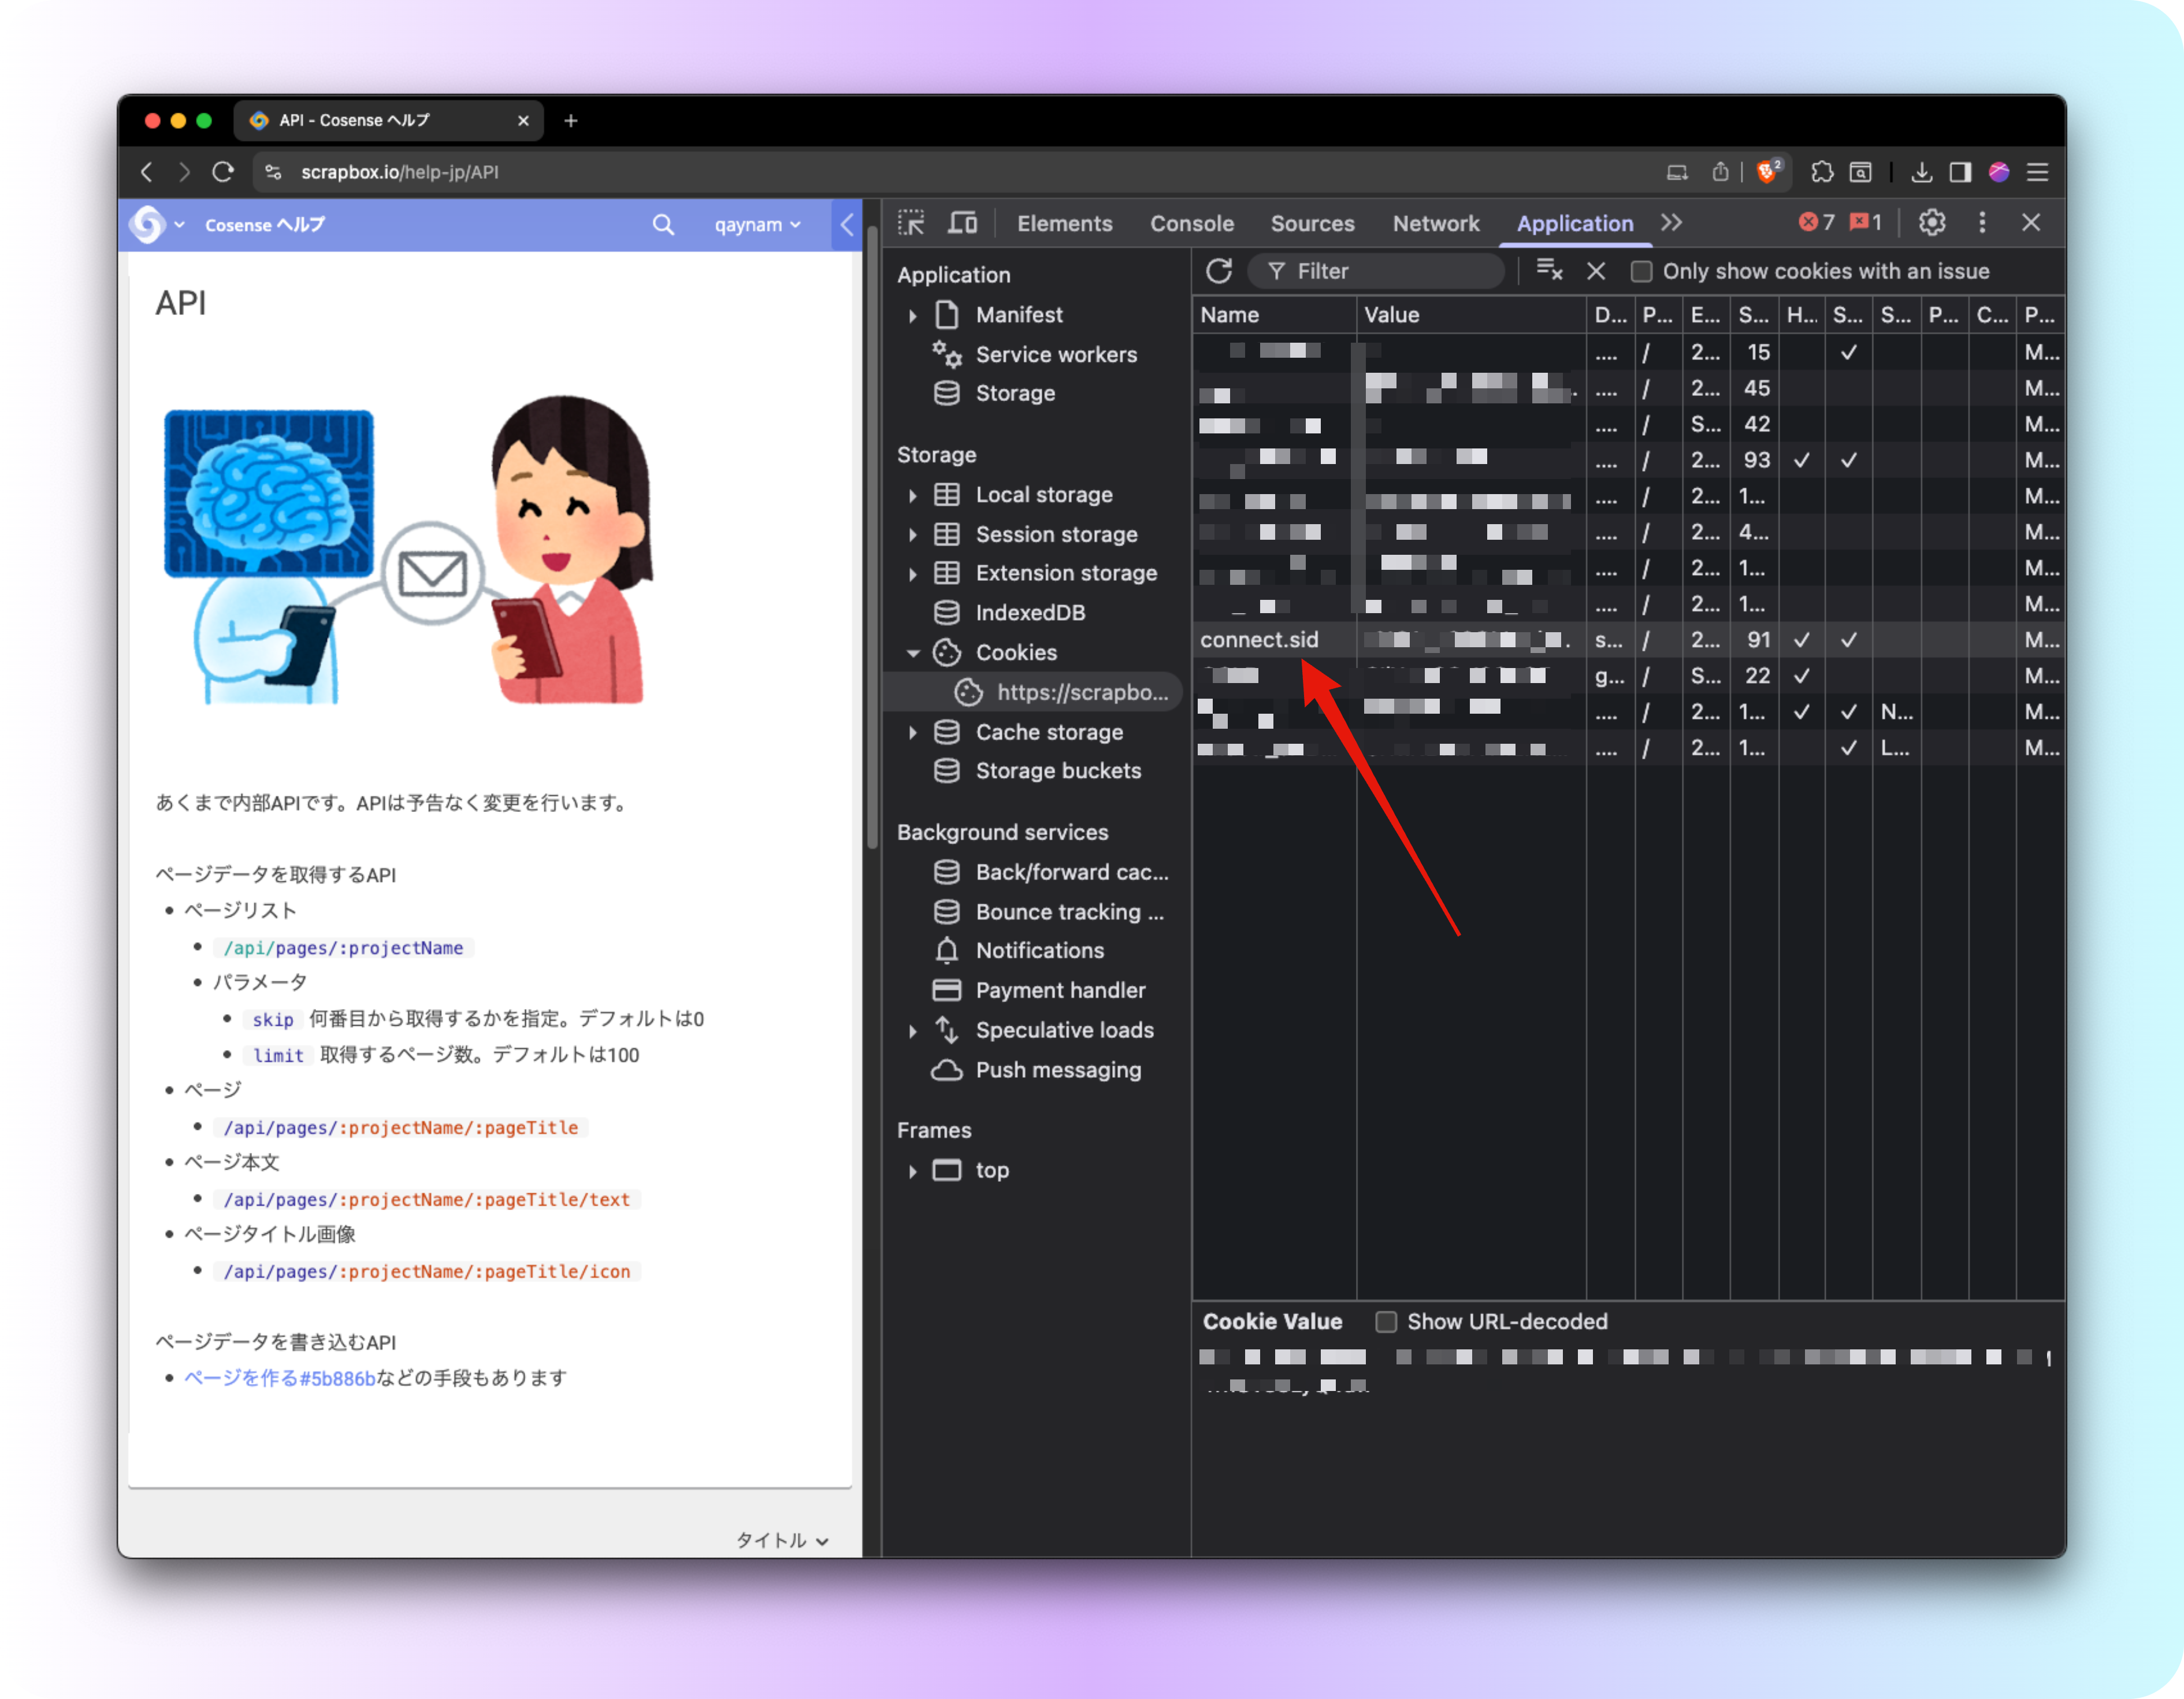2184x1699 pixels.
Task: Toggle the device toolbar icon
Action: point(962,223)
